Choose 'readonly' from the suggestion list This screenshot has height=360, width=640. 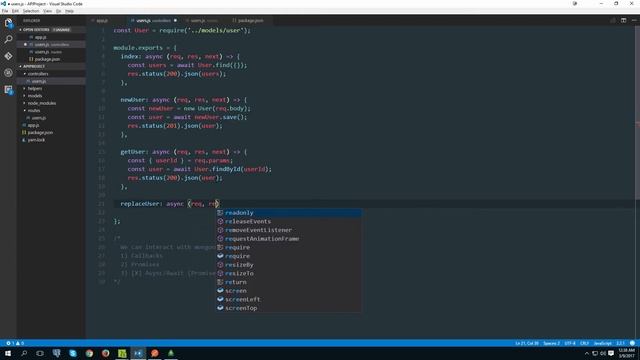[289, 213]
